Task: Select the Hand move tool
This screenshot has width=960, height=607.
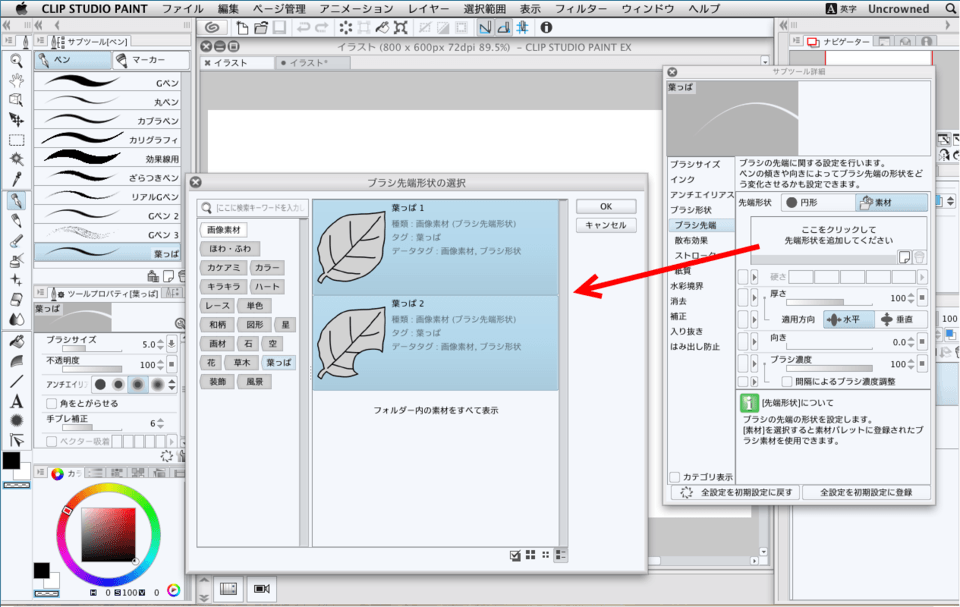Action: point(16,80)
